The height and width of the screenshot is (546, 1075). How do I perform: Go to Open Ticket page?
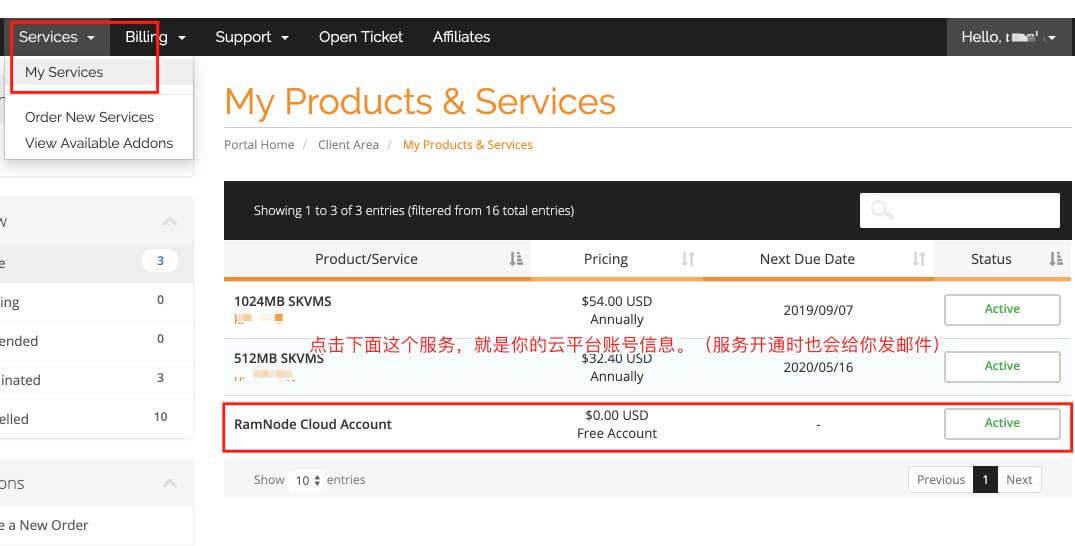coord(360,37)
